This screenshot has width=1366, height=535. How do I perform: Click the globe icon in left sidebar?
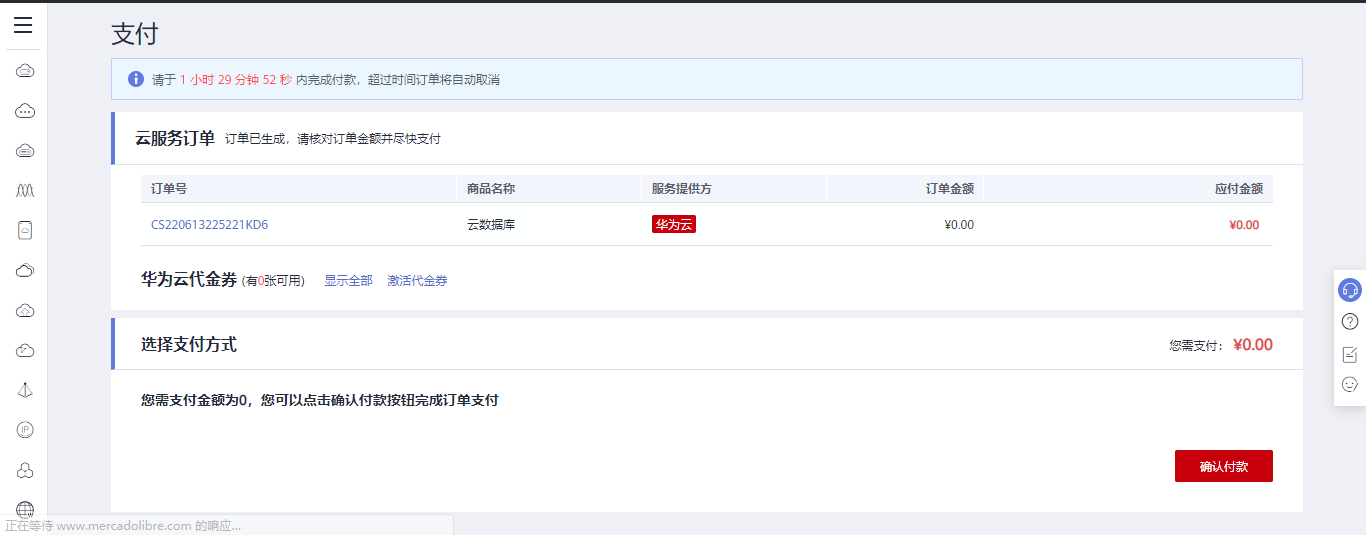[x=25, y=510]
